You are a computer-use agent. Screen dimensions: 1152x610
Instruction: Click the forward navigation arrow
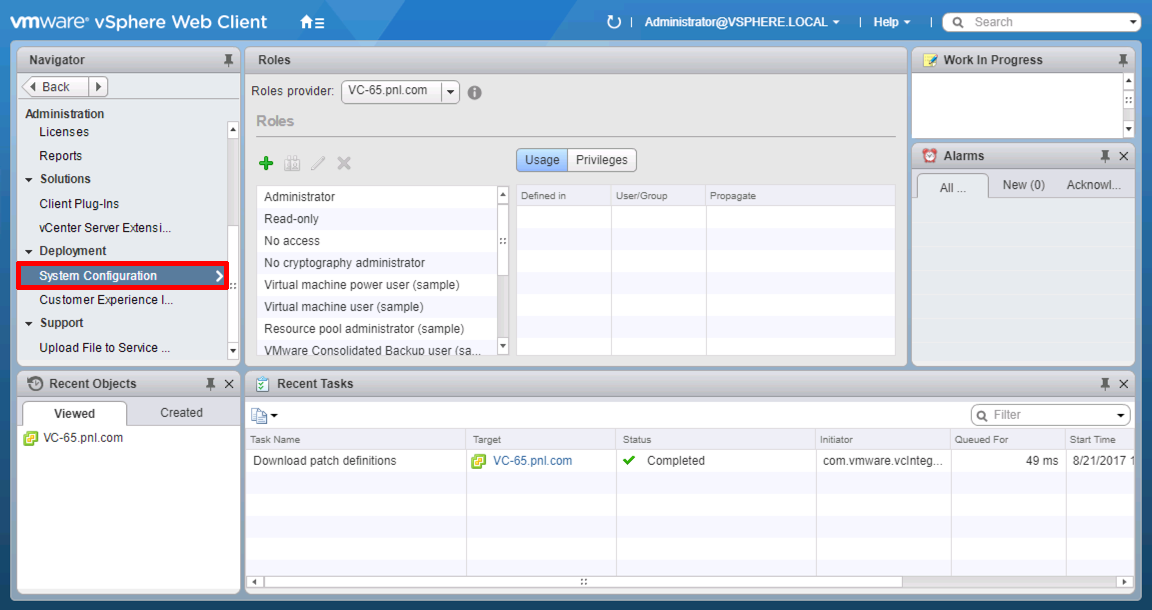98,87
